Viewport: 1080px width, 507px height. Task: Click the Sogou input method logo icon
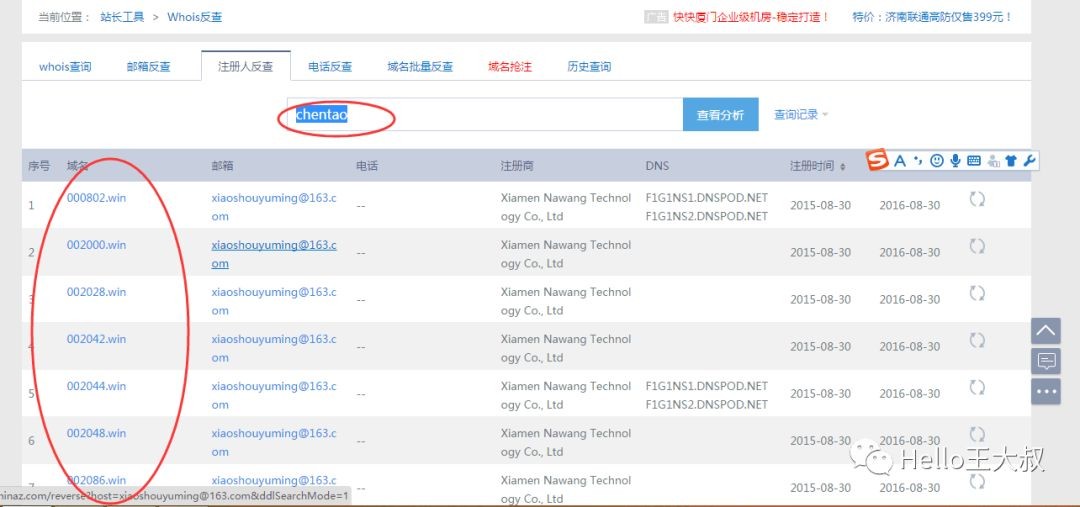877,160
